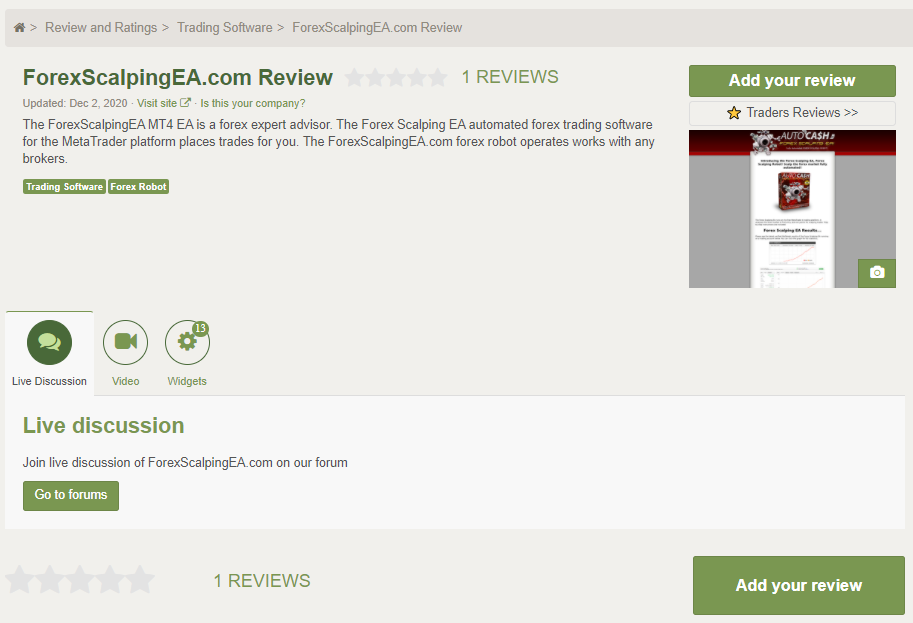Click the camera icon on the site screenshot
913x623 pixels.
[877, 273]
